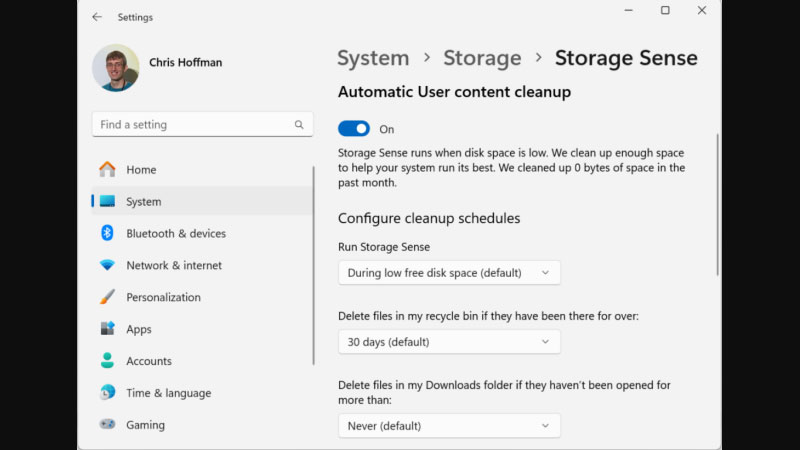Viewport: 800px width, 450px height.
Task: Go to System in the breadcrumb
Action: [373, 58]
